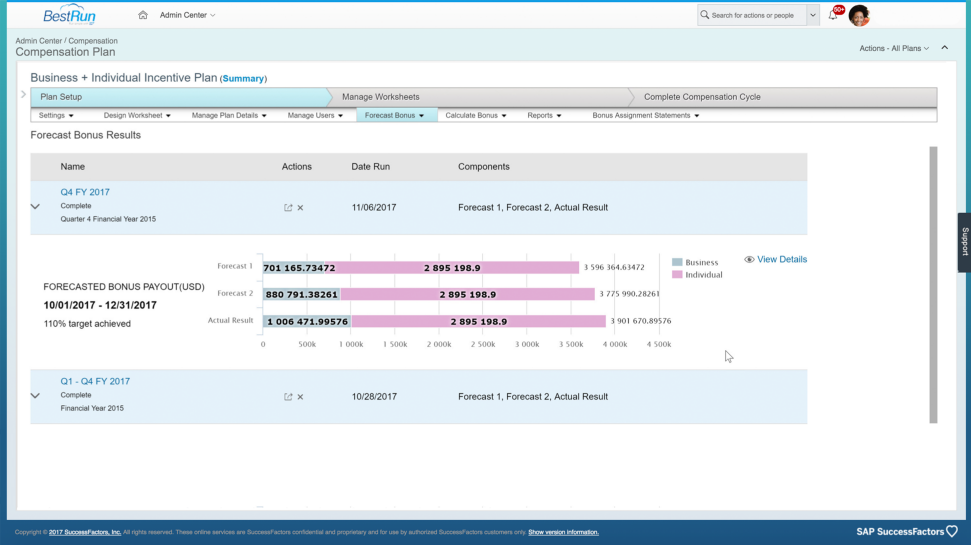
Task: Delete the Q4 FY 2017 forecast run
Action: coord(300,207)
